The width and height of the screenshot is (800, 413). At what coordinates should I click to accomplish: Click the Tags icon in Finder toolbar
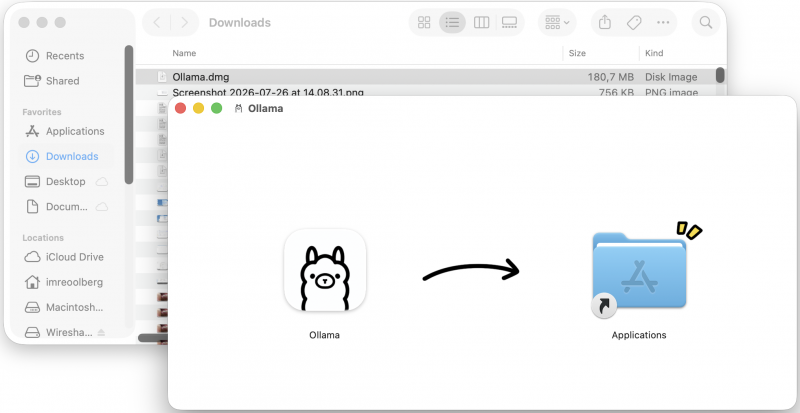(634, 22)
